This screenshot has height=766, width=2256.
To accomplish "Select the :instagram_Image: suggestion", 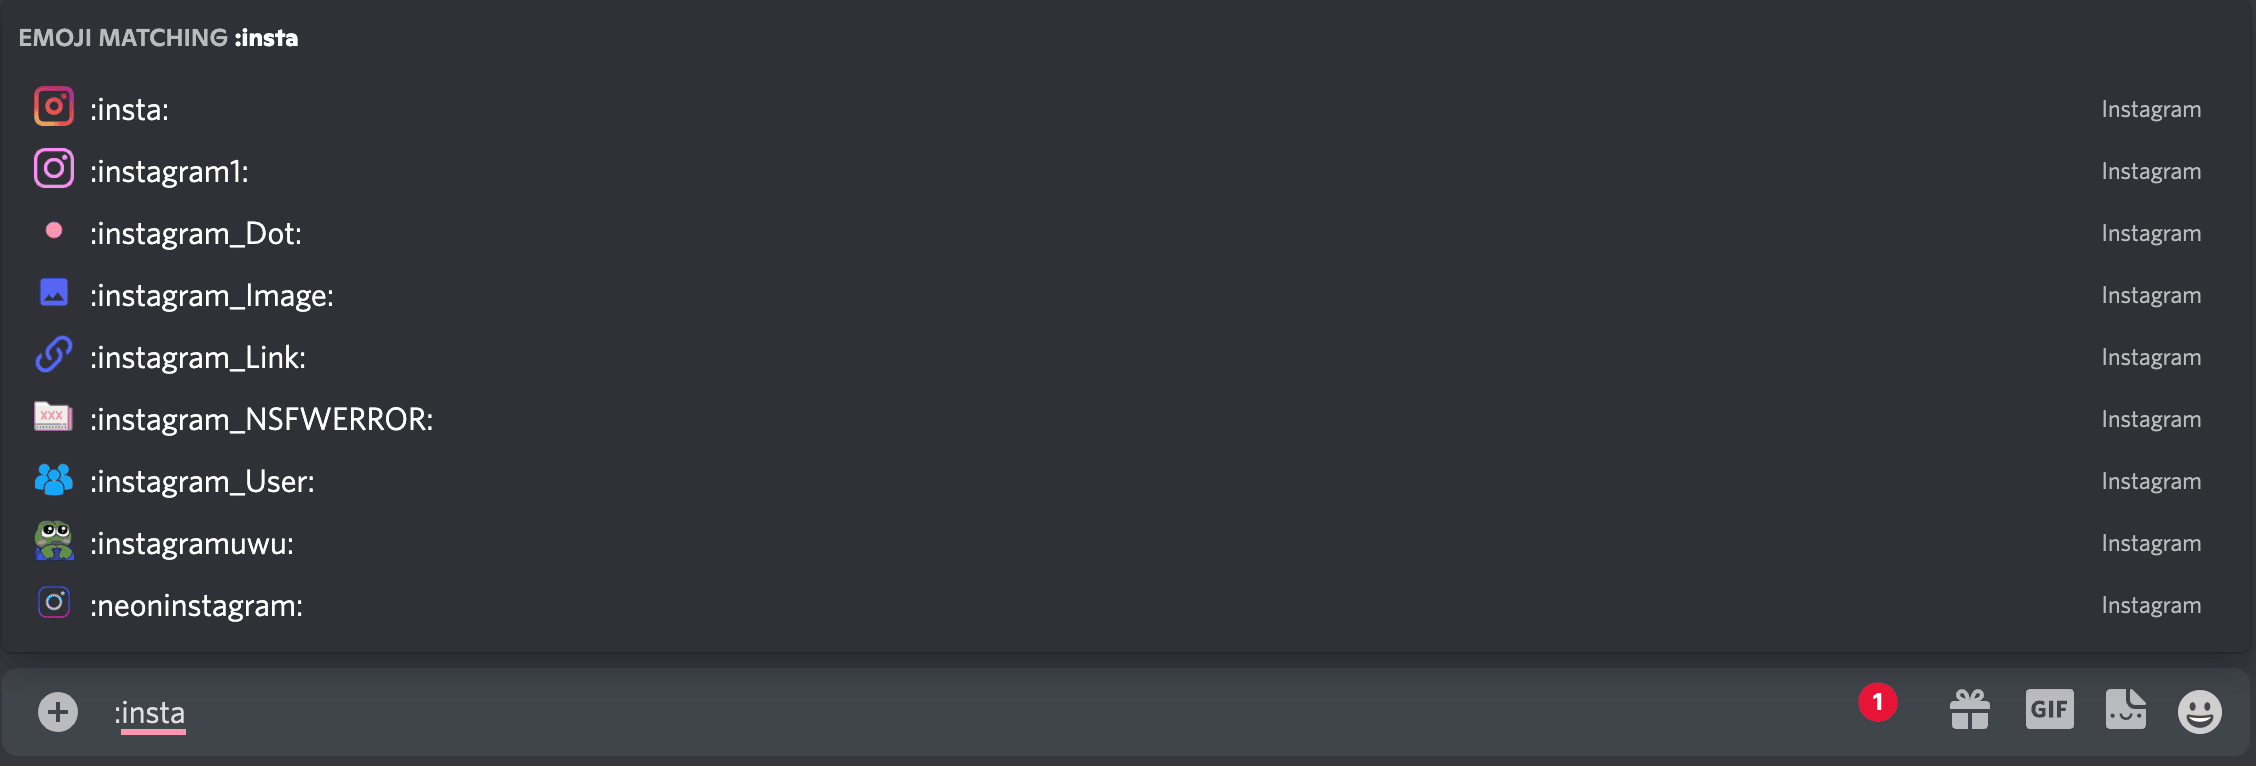I will coord(1125,295).
